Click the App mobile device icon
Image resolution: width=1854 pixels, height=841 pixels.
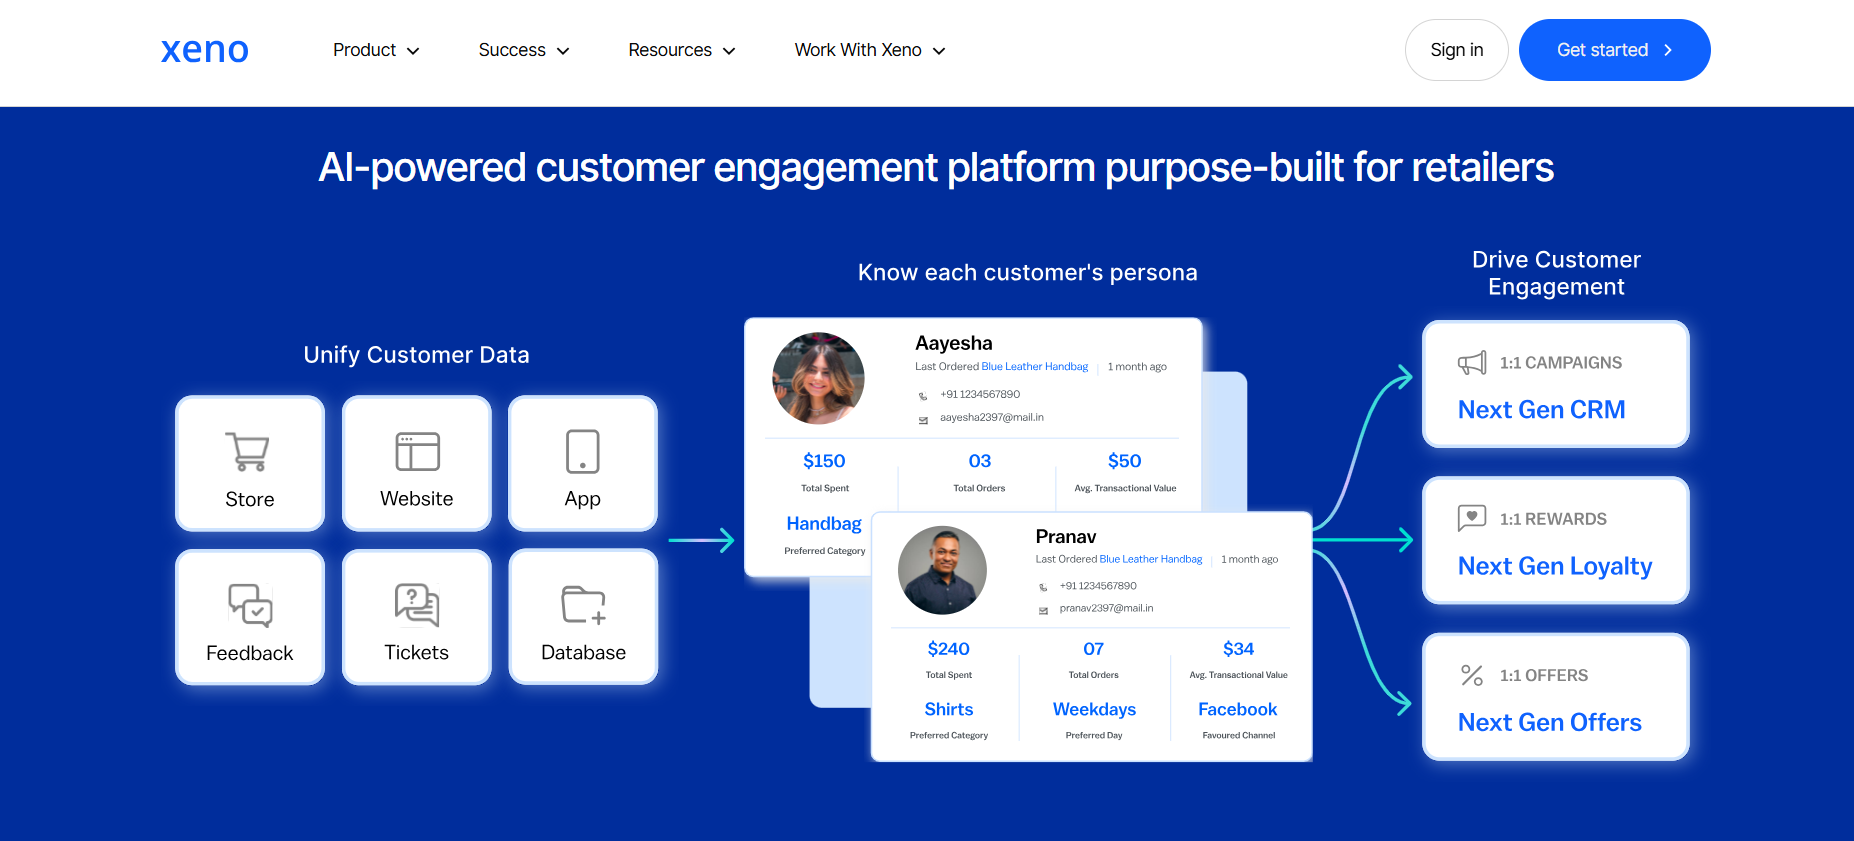(x=583, y=451)
